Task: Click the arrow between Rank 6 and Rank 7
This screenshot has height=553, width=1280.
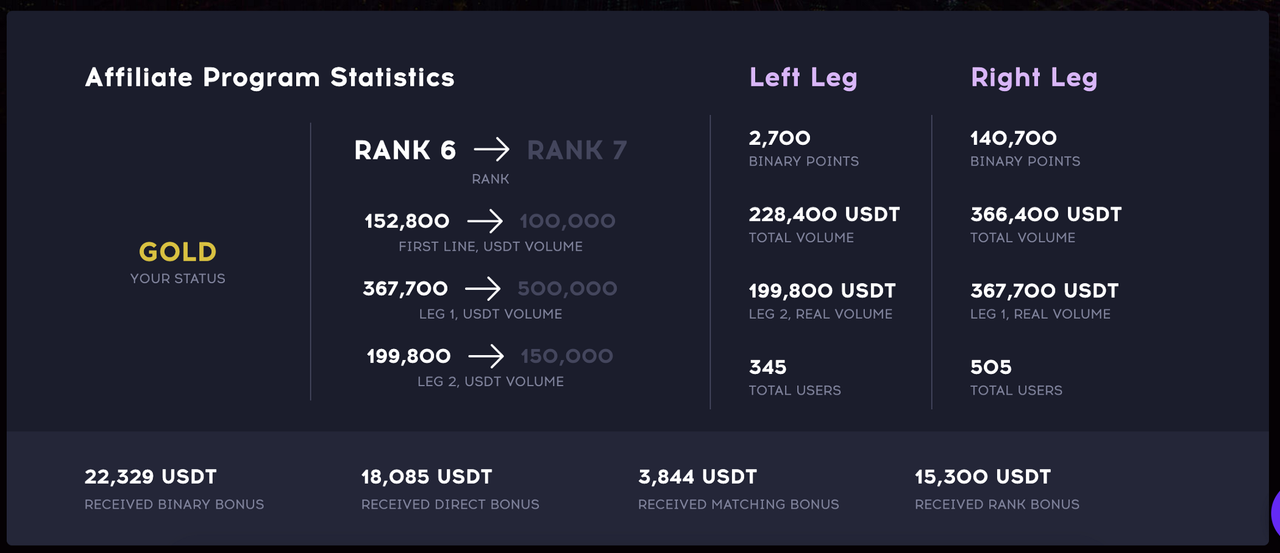Action: coord(491,150)
